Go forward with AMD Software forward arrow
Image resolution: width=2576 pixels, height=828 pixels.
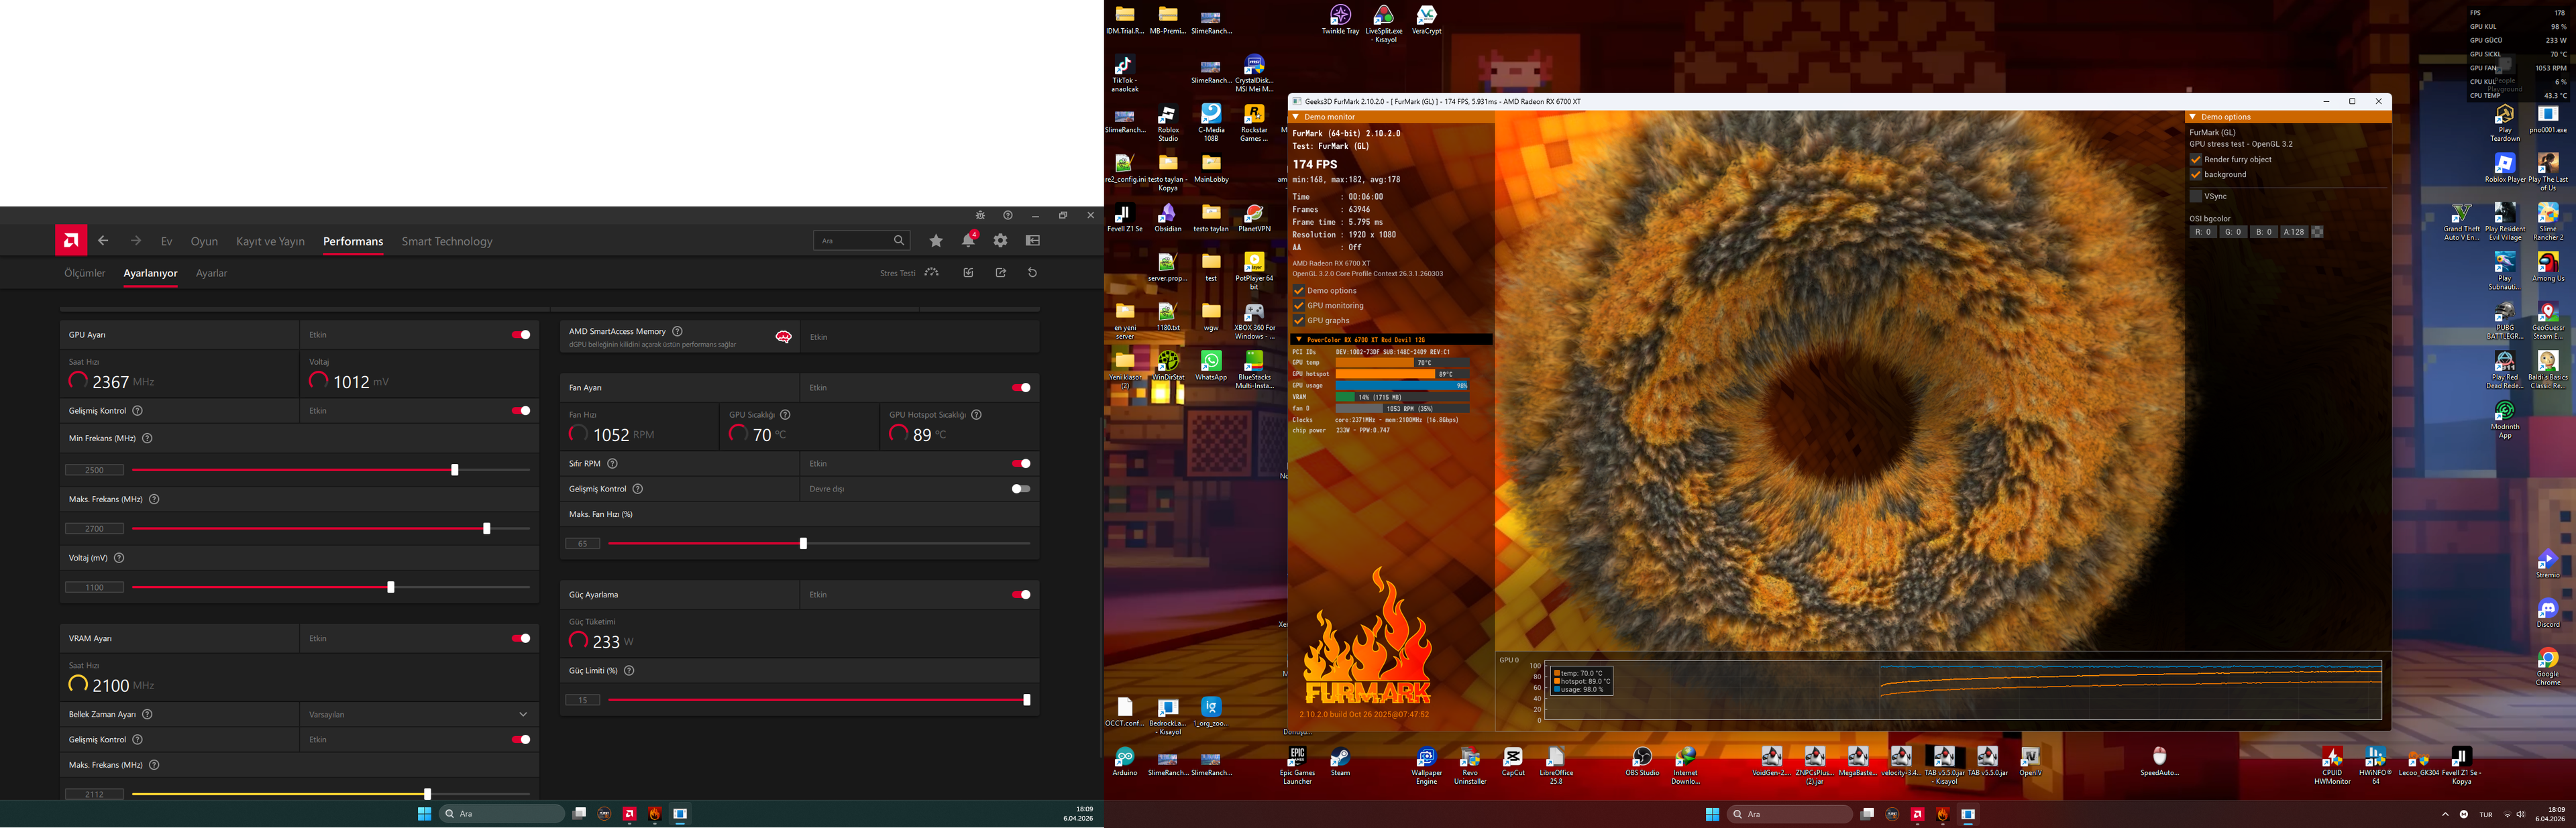(x=136, y=241)
